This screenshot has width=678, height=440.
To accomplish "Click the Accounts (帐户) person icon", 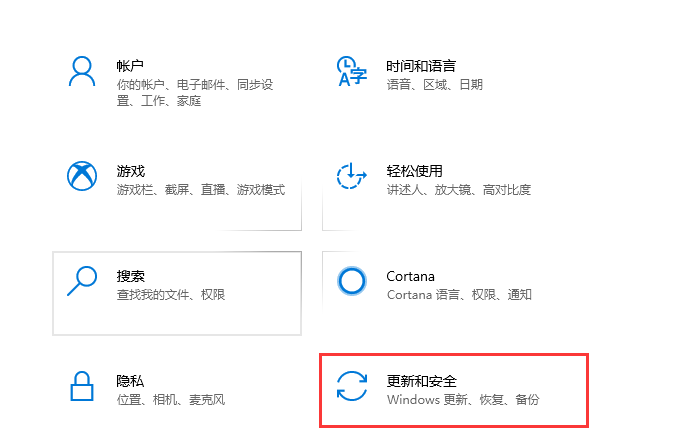I will pyautogui.click(x=81, y=72).
